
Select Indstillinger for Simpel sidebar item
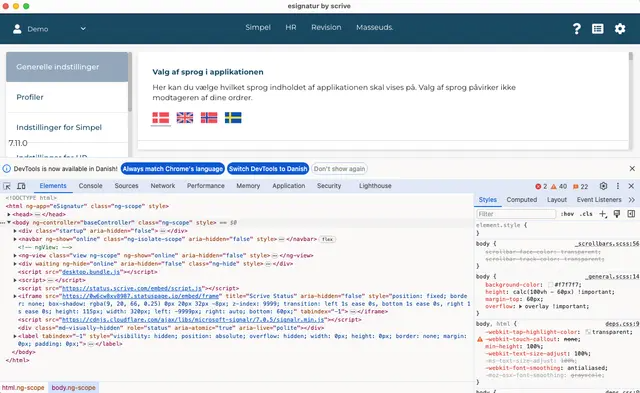(67, 127)
